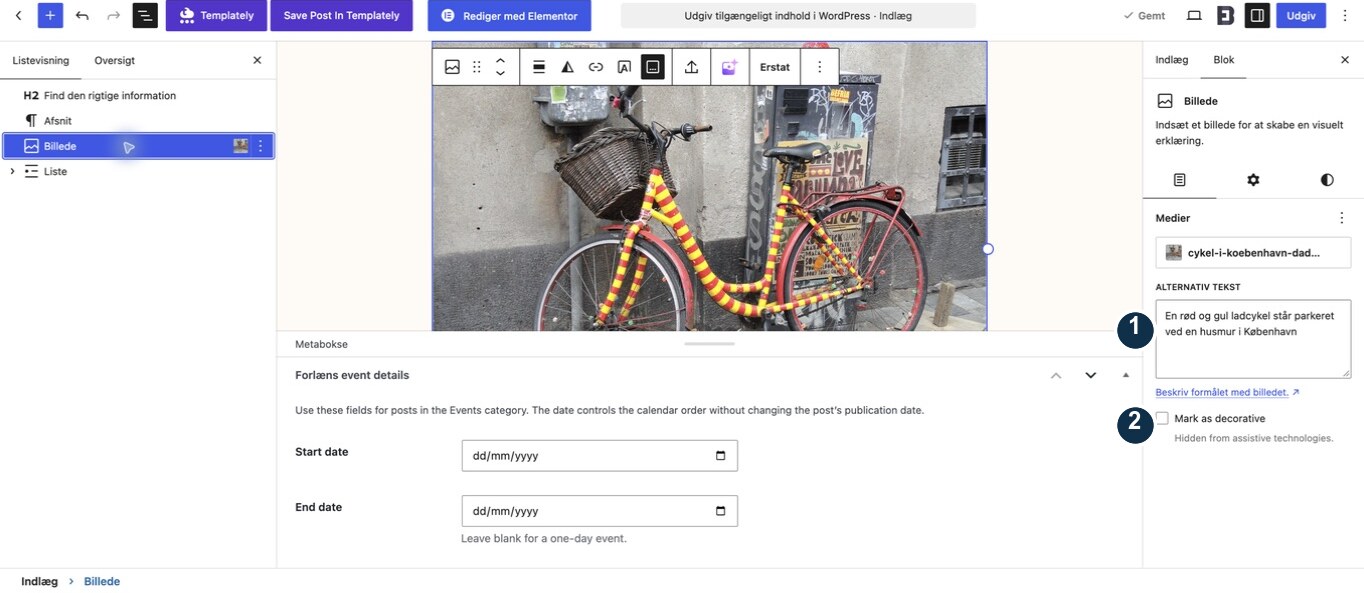
Task: Move the image block up
Action: (x=501, y=60)
